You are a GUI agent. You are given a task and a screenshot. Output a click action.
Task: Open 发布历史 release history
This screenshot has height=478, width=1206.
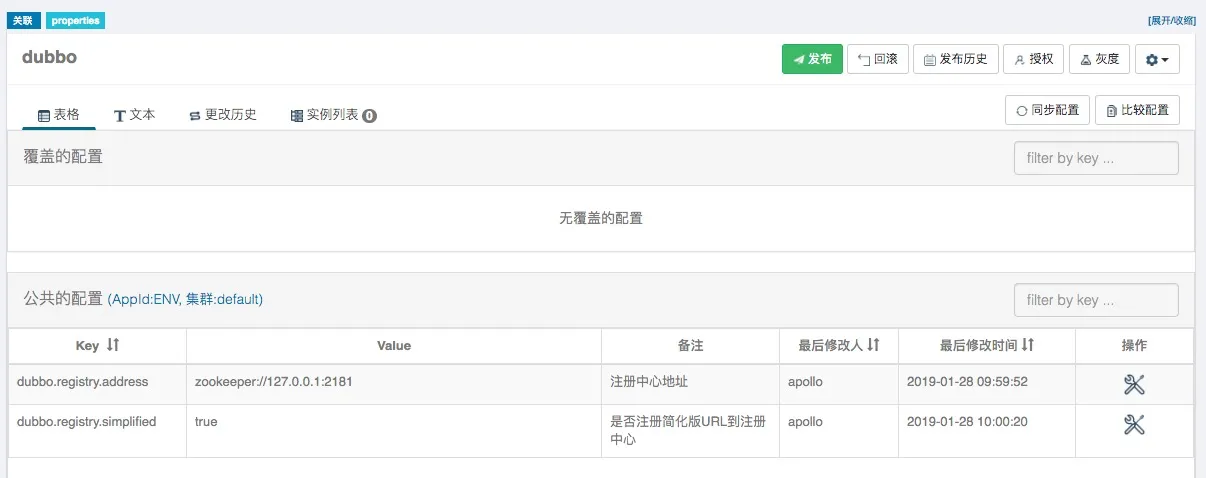955,59
